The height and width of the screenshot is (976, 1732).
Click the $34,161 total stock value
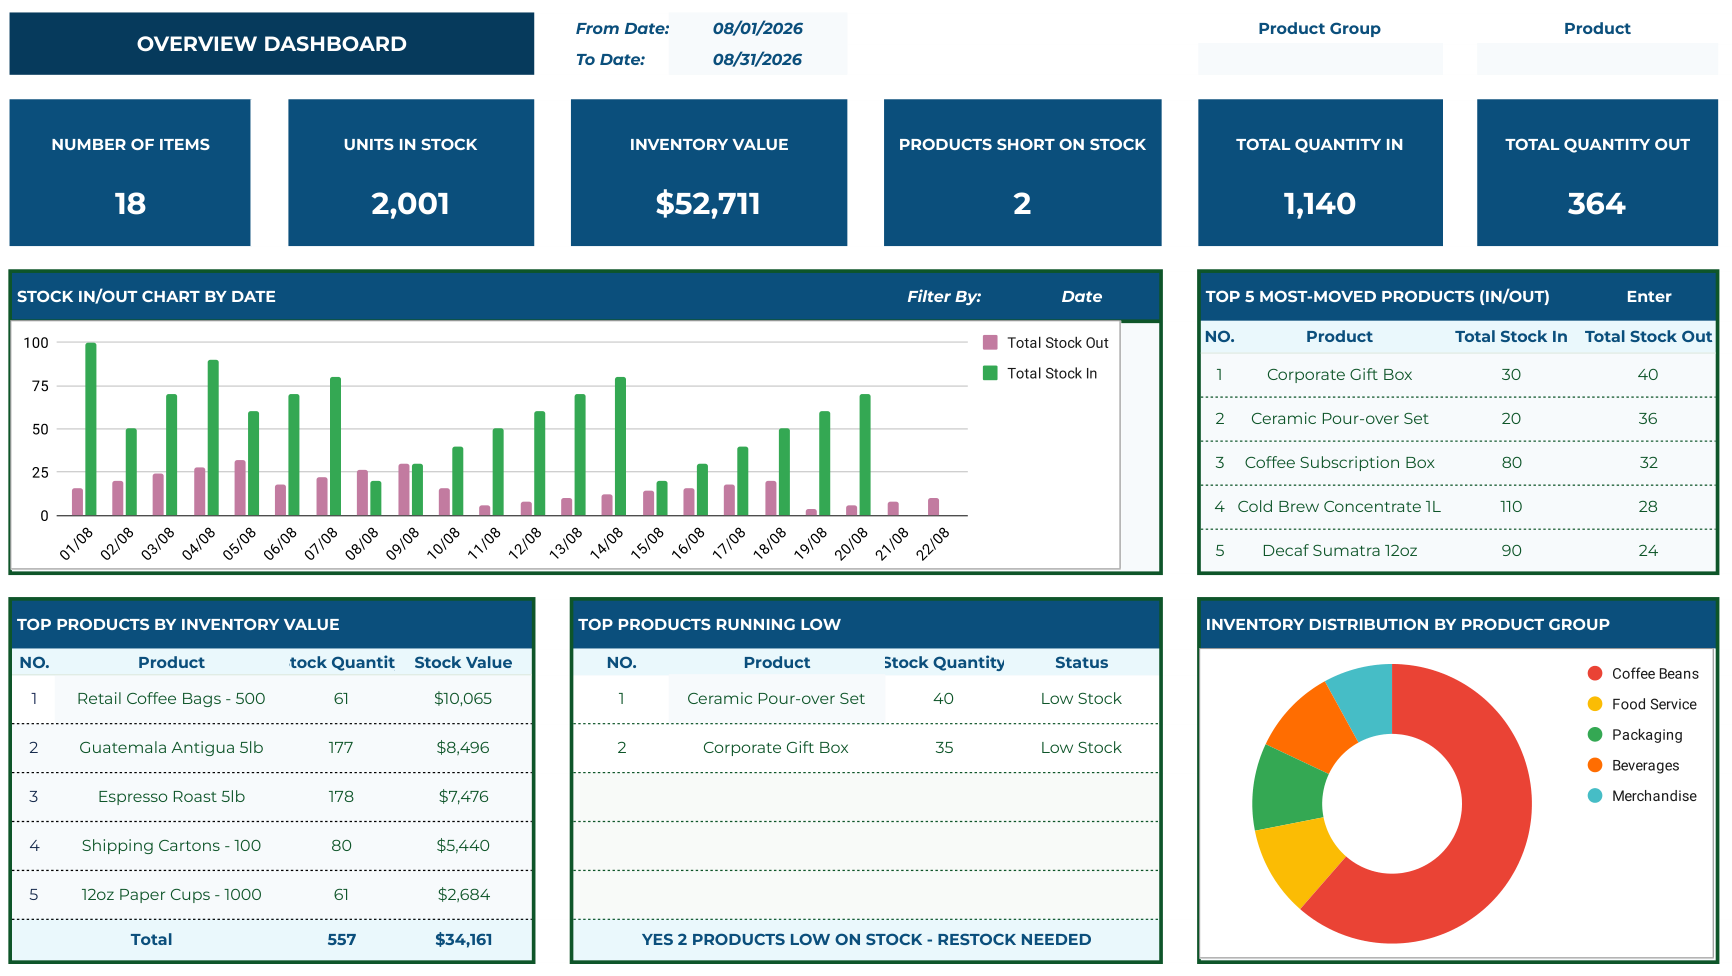463,940
